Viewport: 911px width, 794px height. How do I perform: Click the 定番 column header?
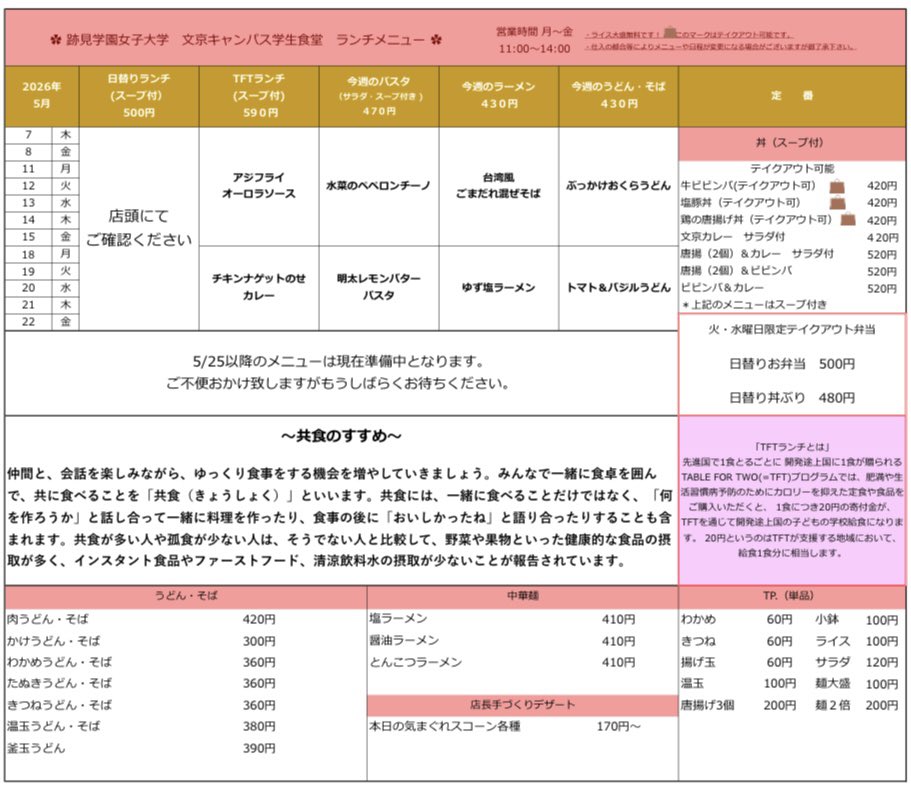coord(792,96)
